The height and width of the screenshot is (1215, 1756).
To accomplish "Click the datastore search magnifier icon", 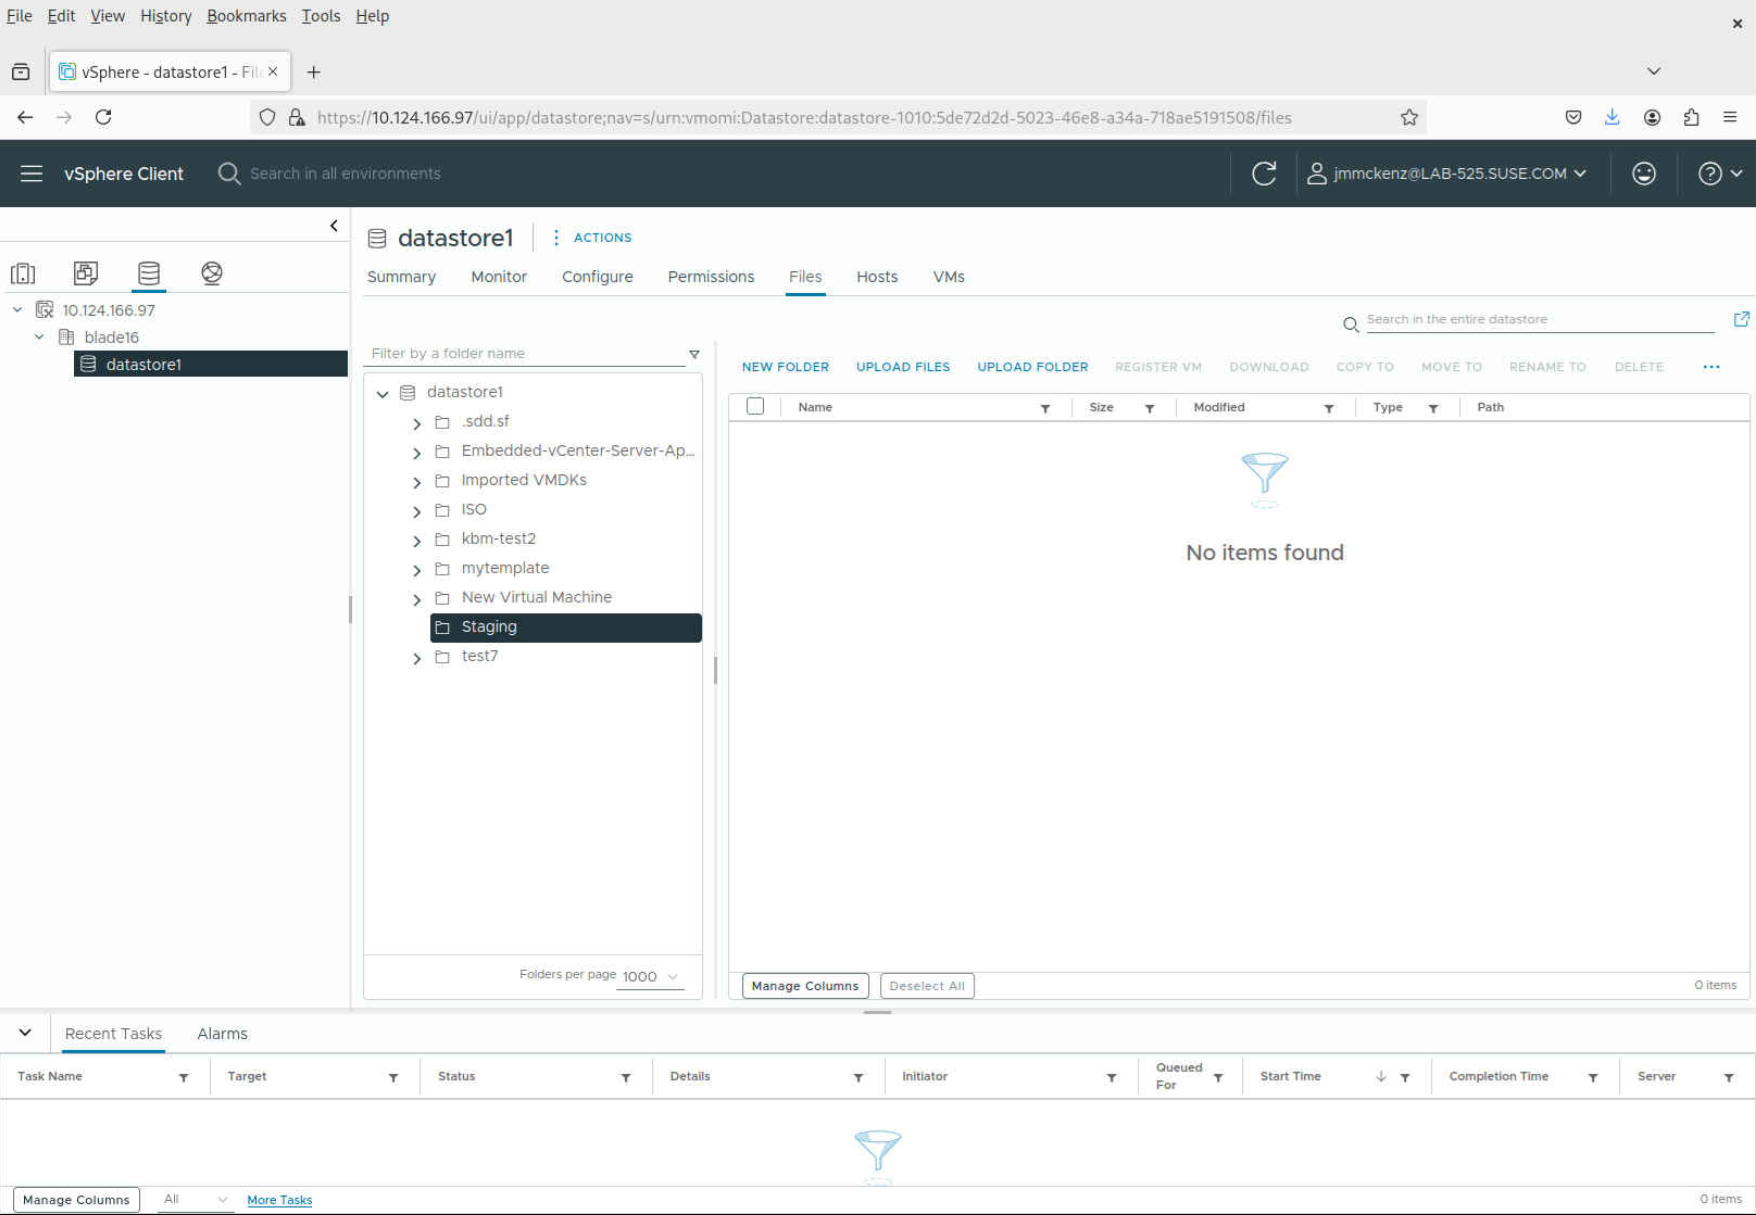I will tap(1350, 324).
